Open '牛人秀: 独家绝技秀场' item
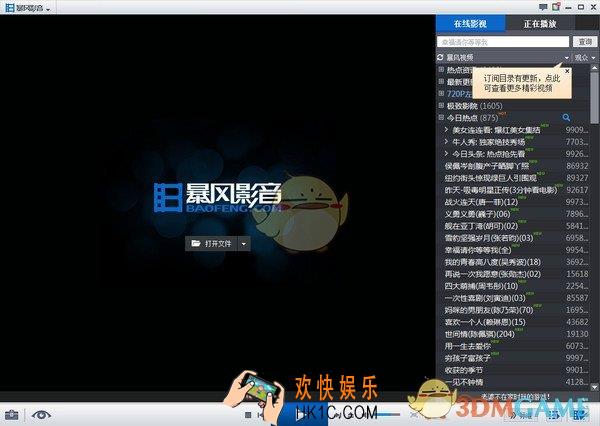 489,142
